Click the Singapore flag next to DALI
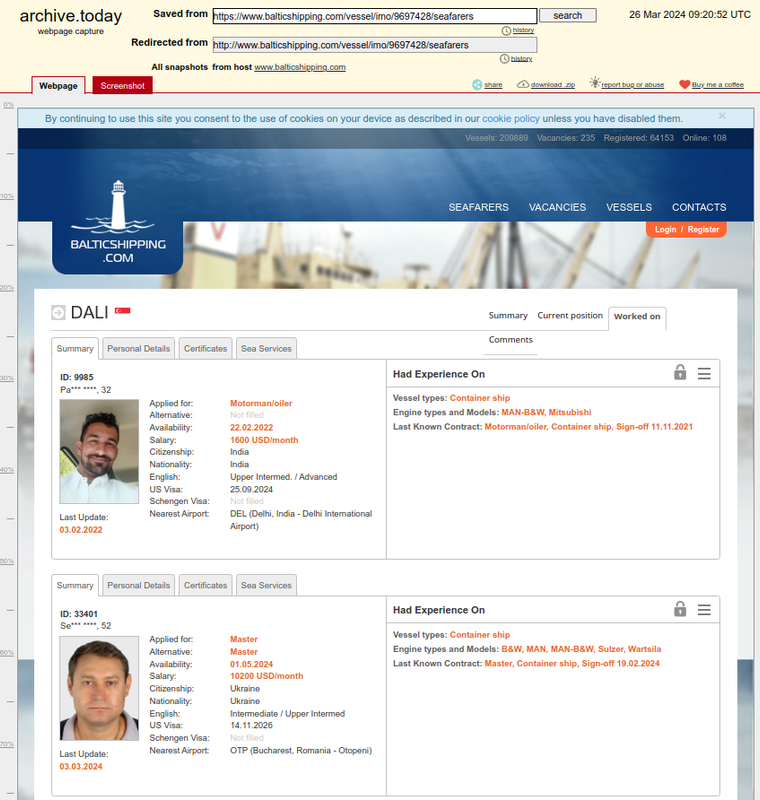 click(122, 311)
